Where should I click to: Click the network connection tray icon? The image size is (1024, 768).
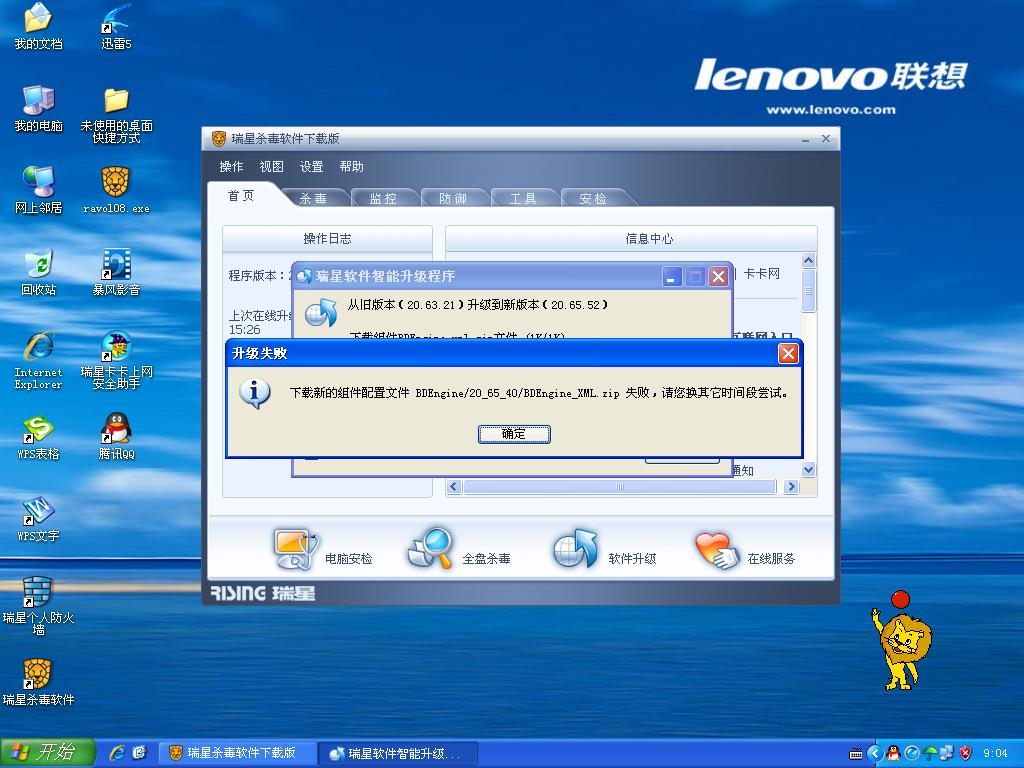click(x=947, y=753)
